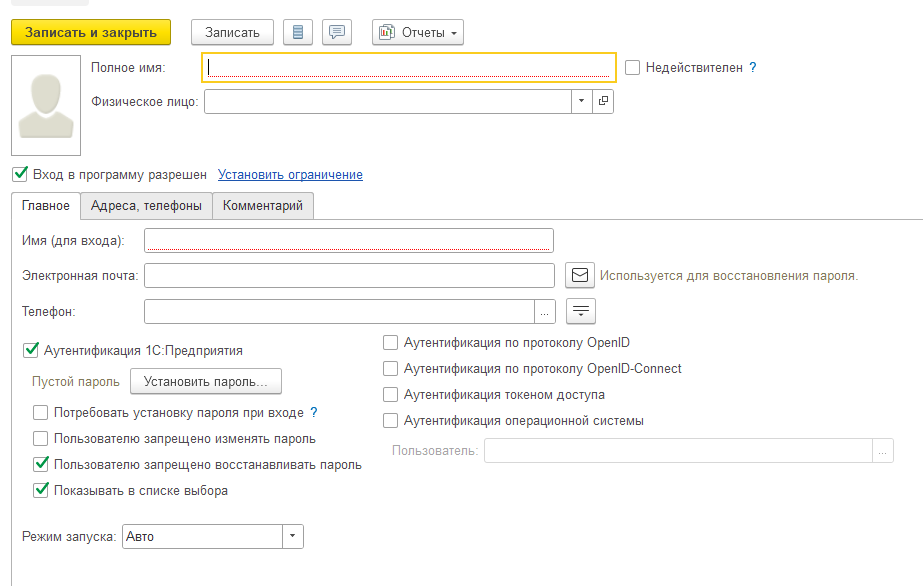Open the discussion speech-bubble icon

[337, 32]
